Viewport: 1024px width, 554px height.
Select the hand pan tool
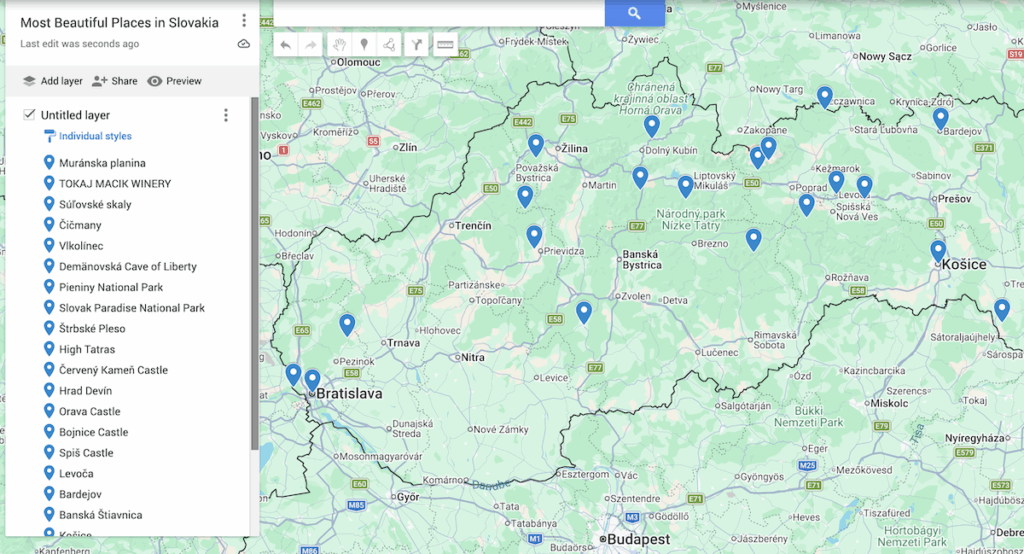pos(339,45)
